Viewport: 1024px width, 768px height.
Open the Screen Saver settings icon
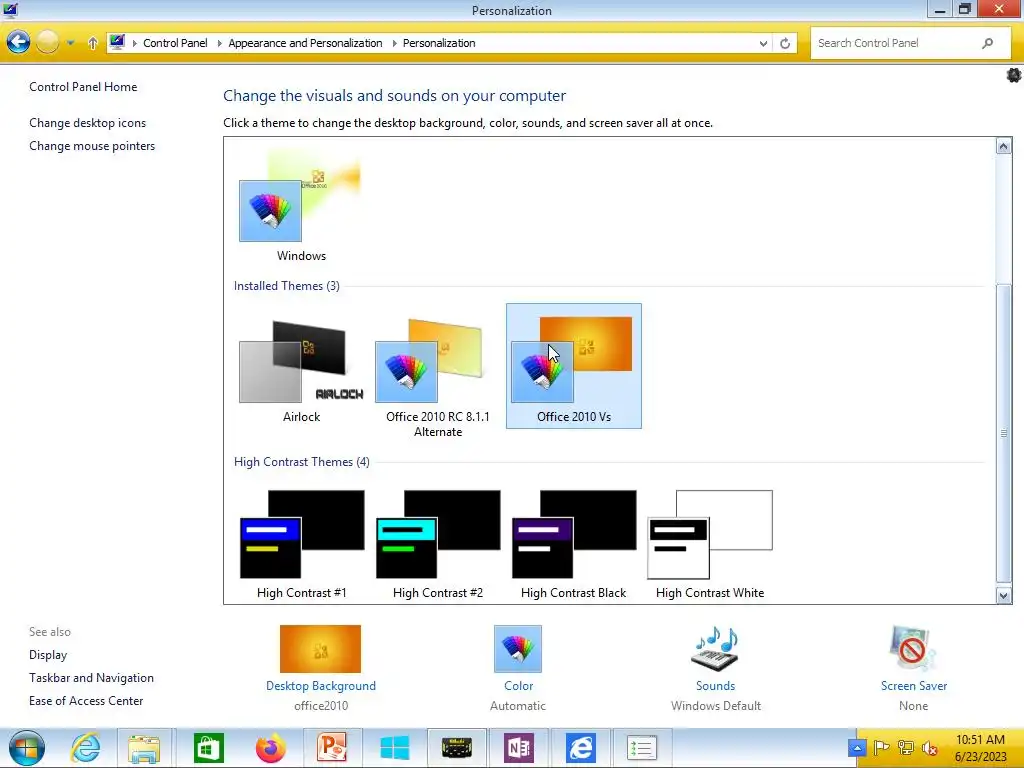pos(913,649)
